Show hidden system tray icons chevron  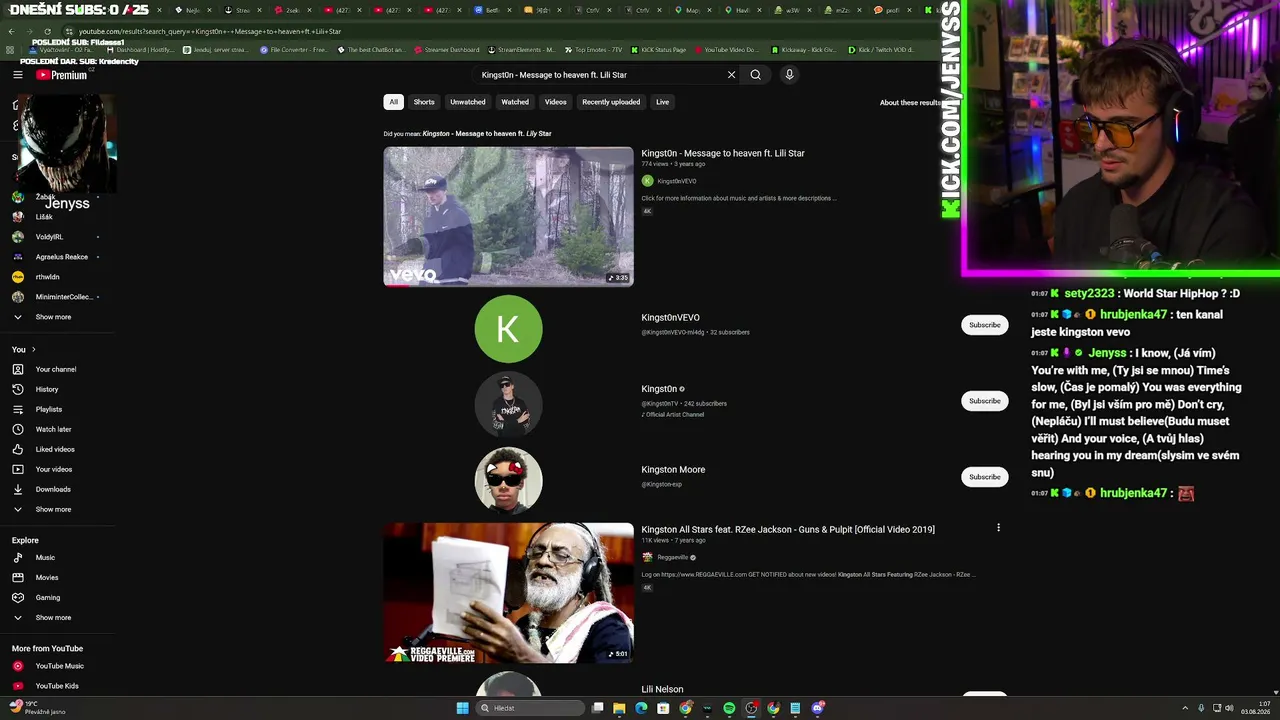pos(1186,708)
